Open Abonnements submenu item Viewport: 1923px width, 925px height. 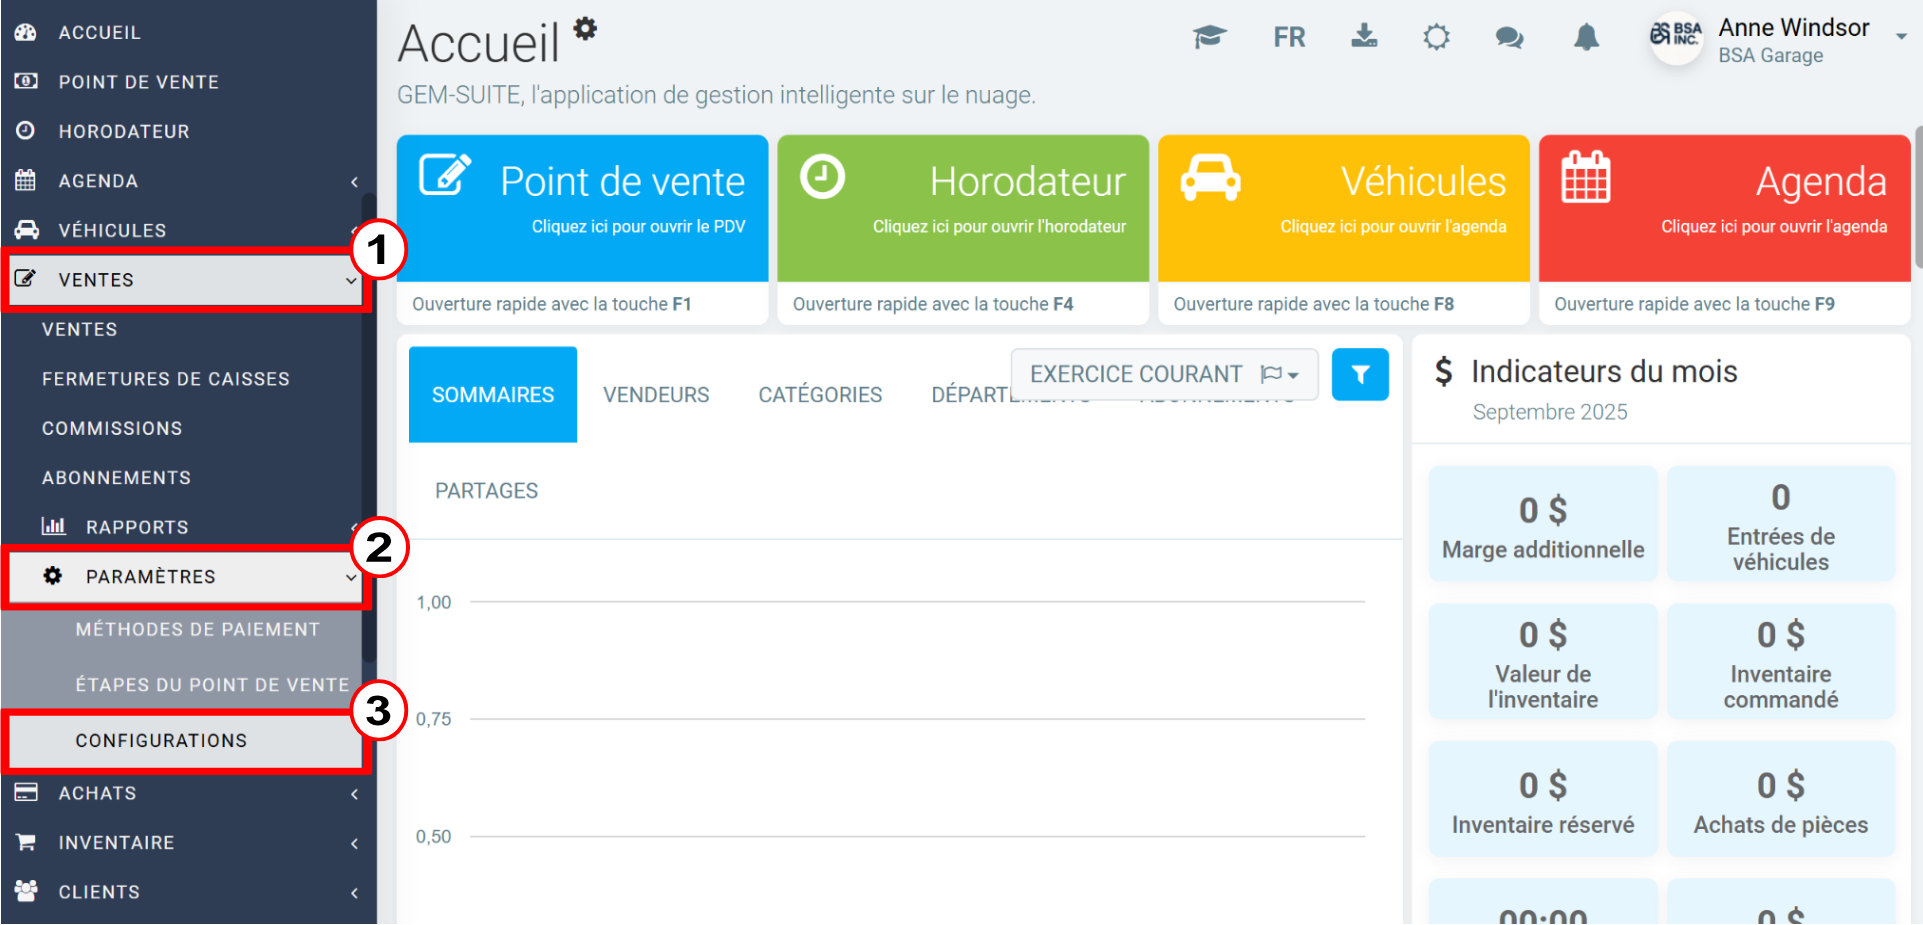(116, 478)
